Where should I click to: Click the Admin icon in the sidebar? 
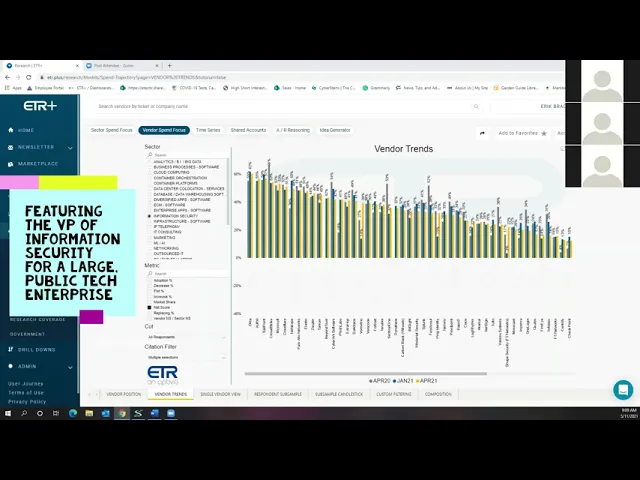tap(11, 366)
